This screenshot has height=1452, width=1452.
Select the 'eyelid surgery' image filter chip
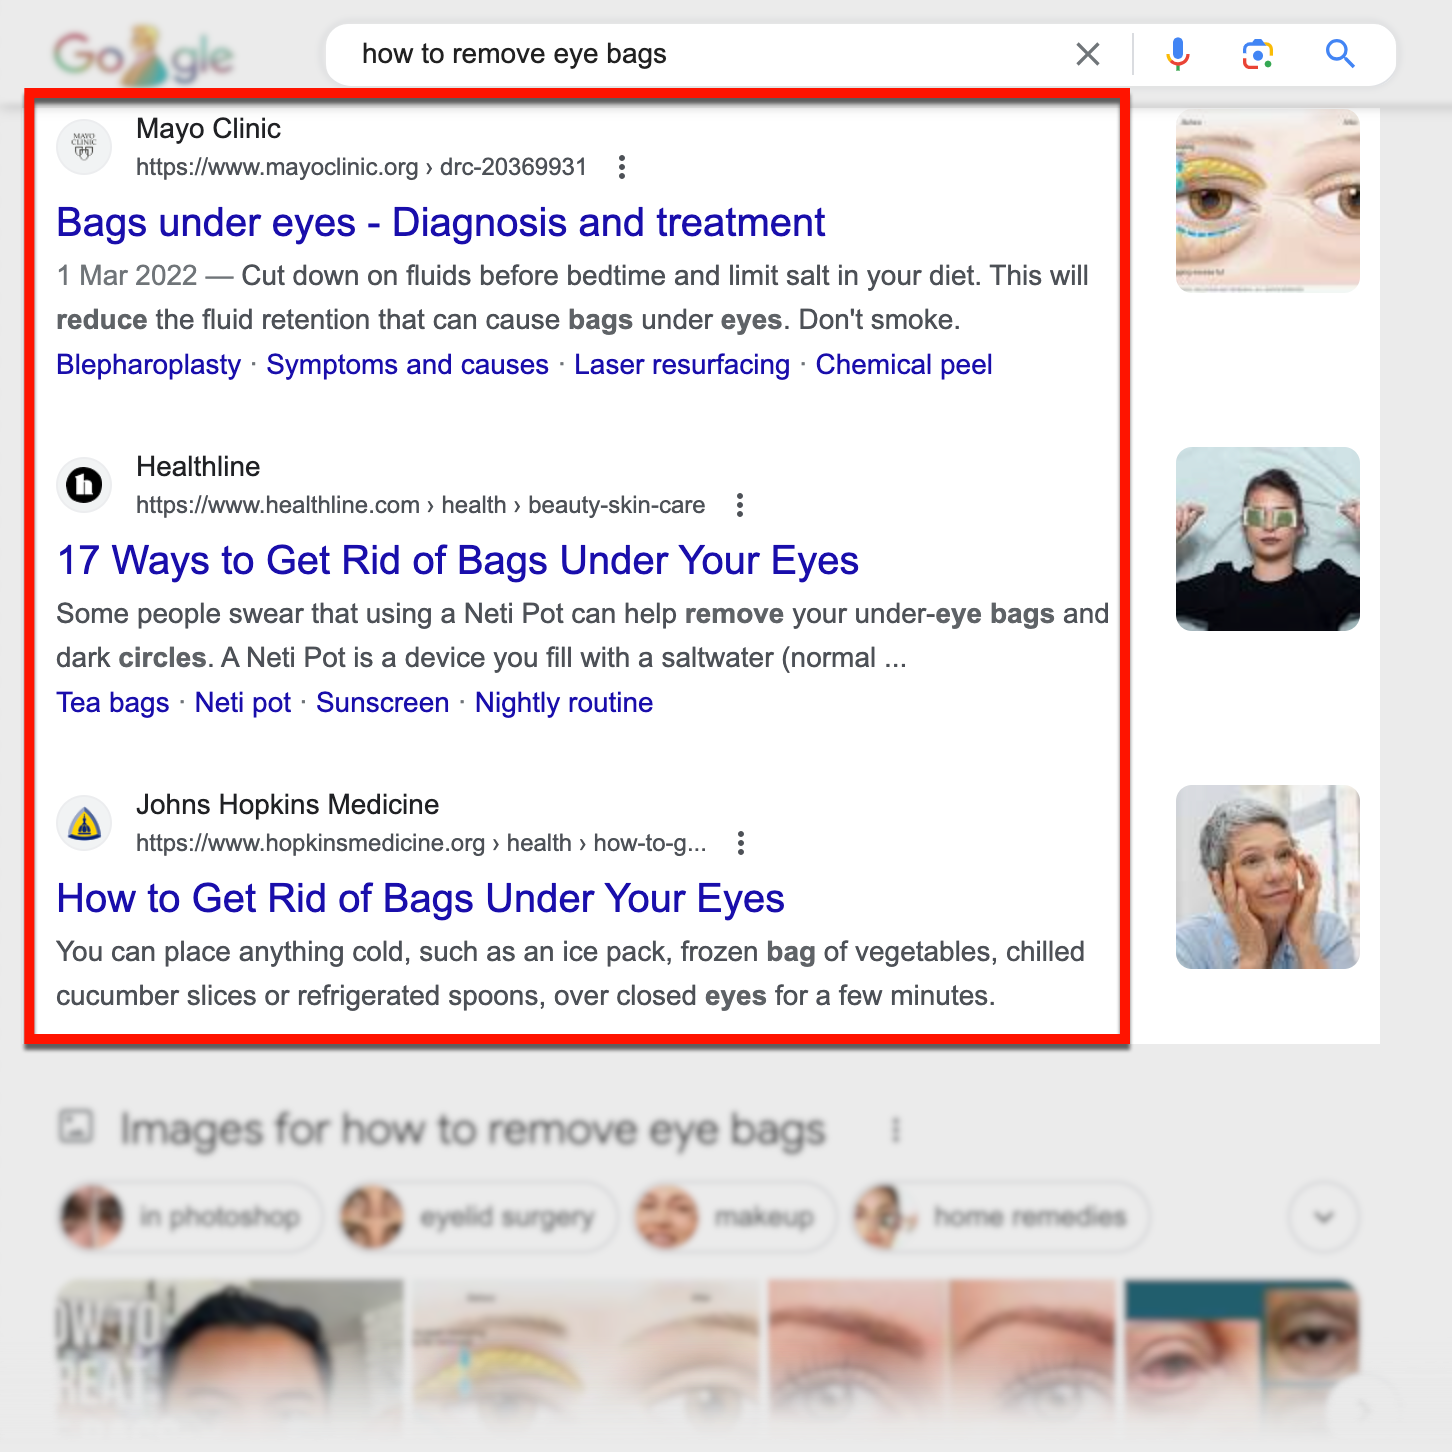click(478, 1217)
